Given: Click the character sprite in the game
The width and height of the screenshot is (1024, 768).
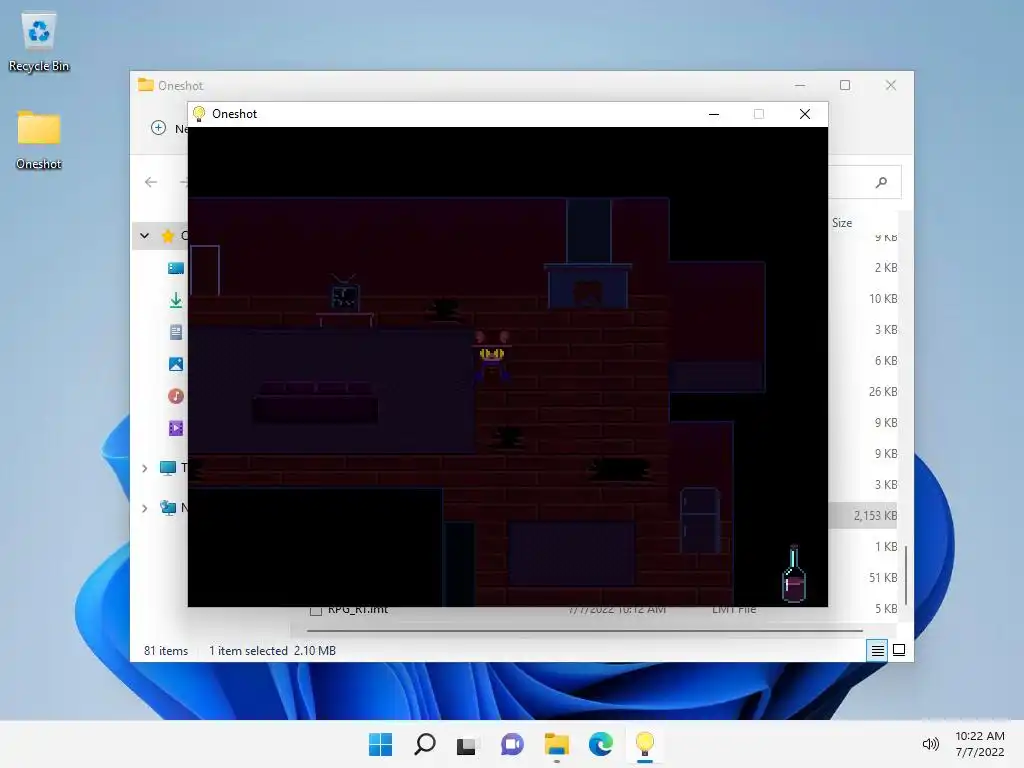Looking at the screenshot, I should pos(492,356).
